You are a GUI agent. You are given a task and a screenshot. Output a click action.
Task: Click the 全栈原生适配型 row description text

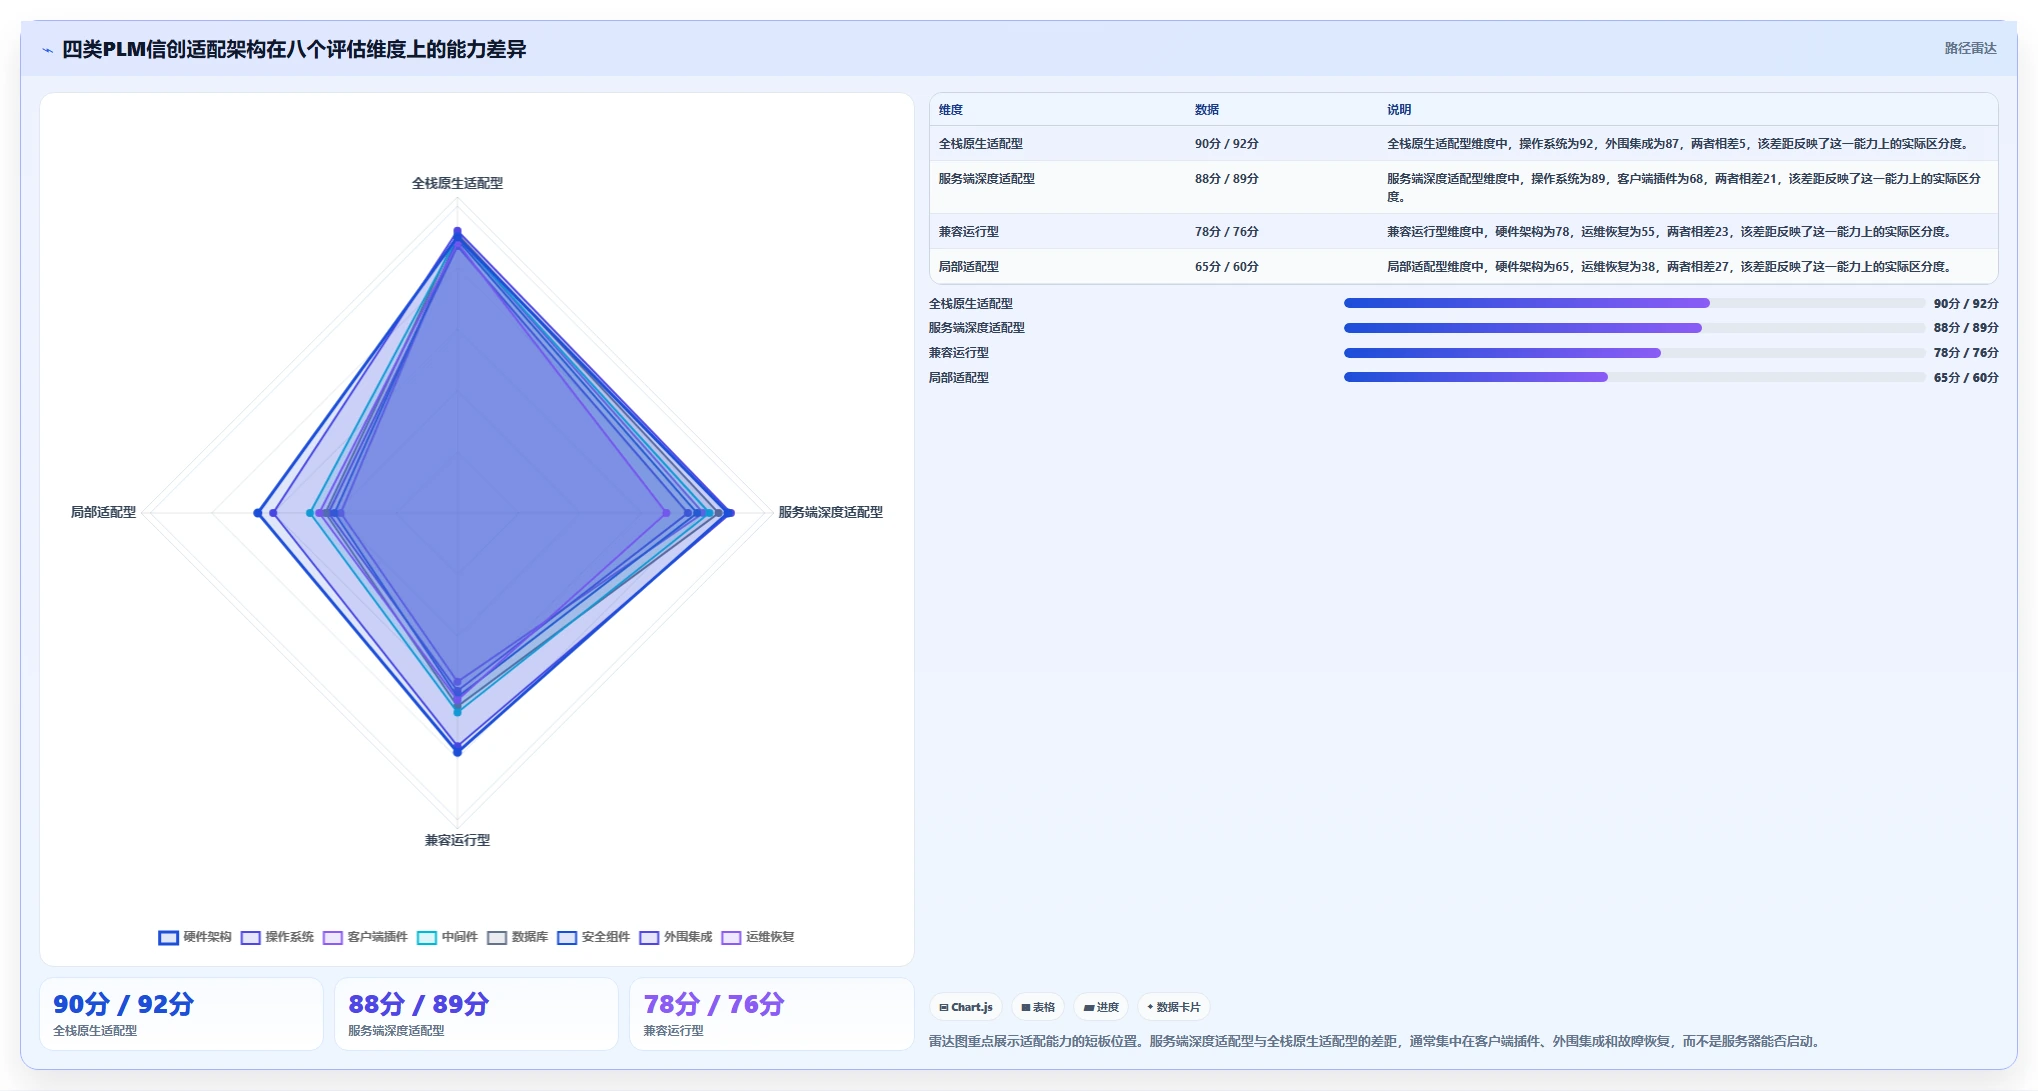point(1679,144)
